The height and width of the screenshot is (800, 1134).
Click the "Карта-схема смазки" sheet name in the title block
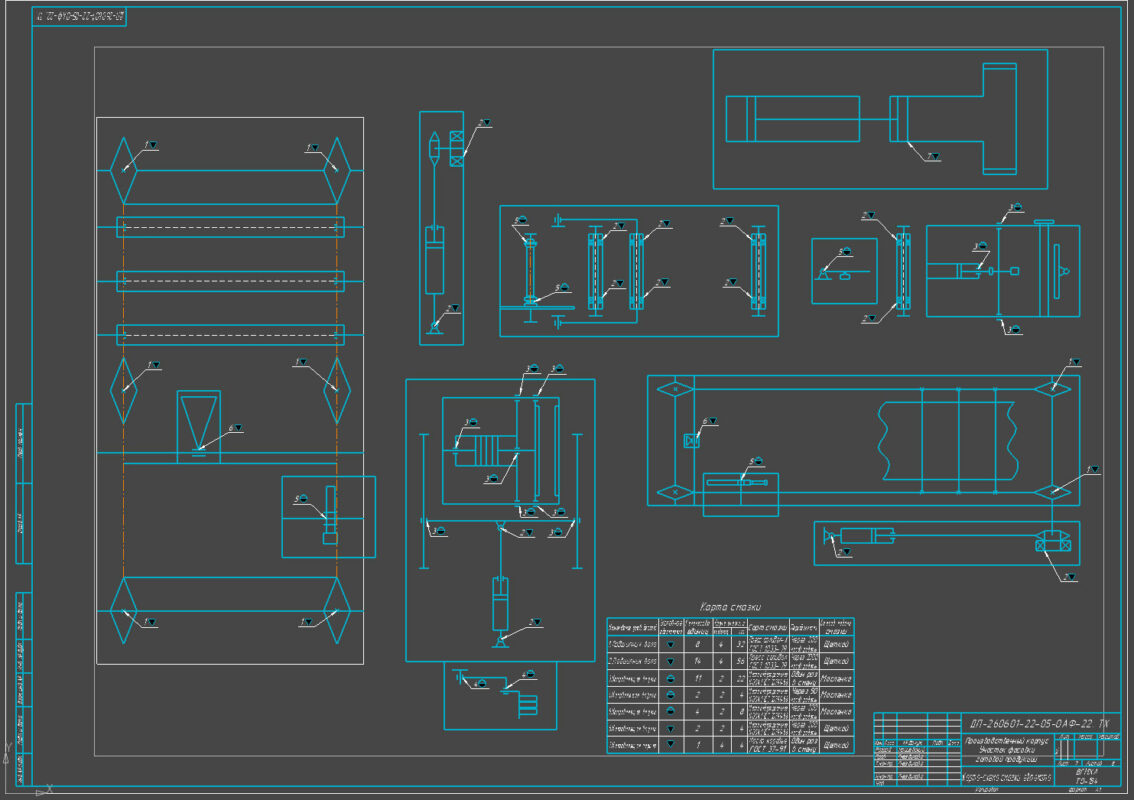click(1007, 778)
